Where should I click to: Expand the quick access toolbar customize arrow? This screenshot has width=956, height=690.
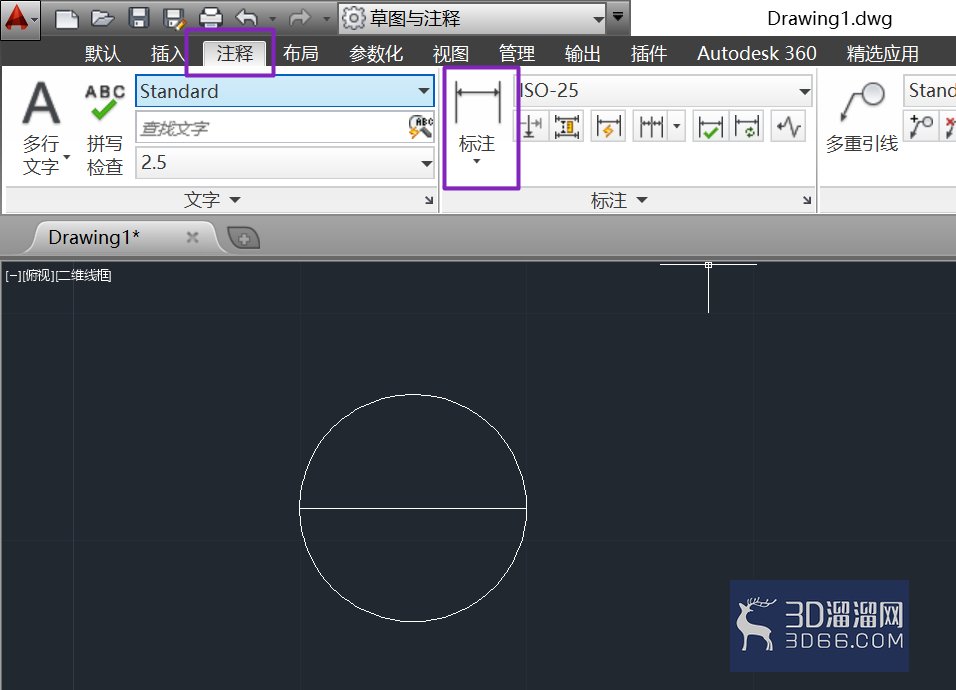point(618,17)
